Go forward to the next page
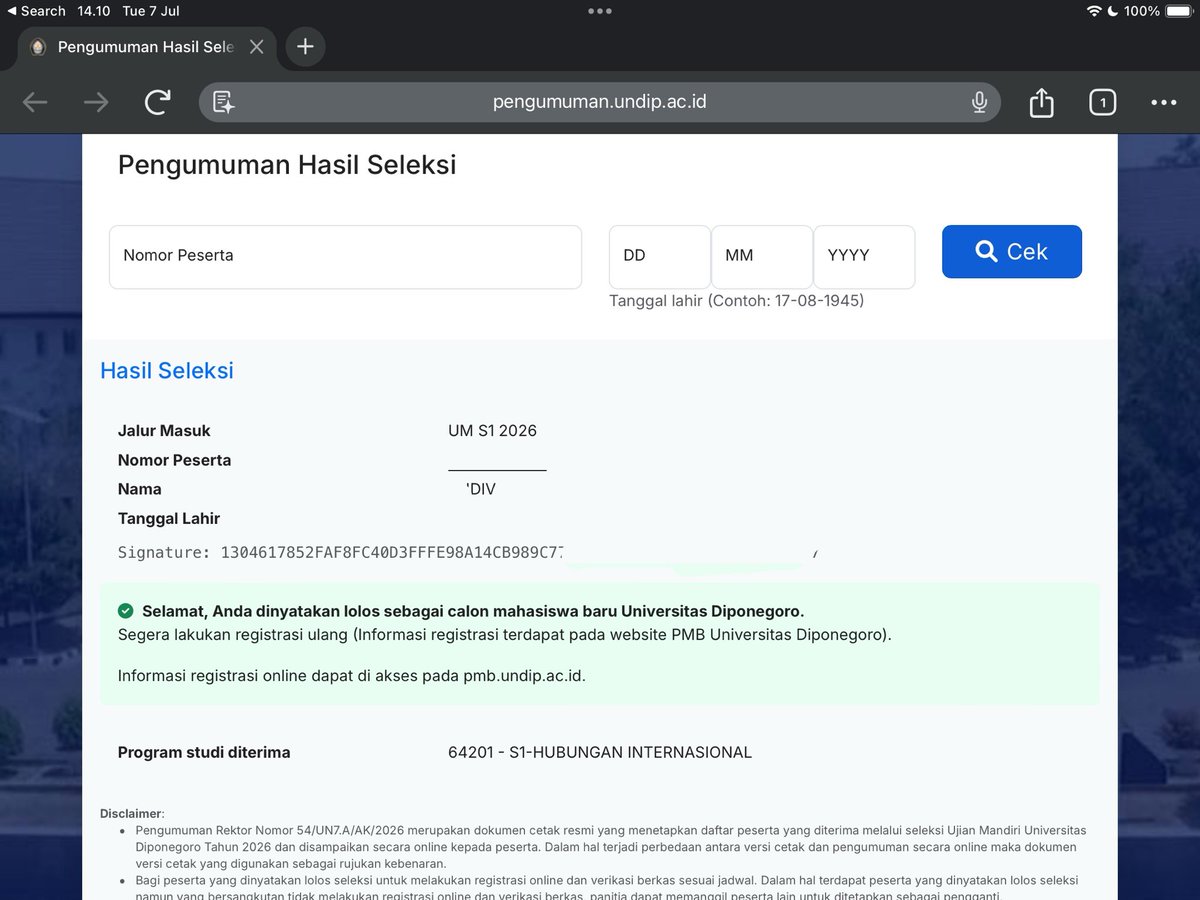The height and width of the screenshot is (900, 1200). [96, 102]
